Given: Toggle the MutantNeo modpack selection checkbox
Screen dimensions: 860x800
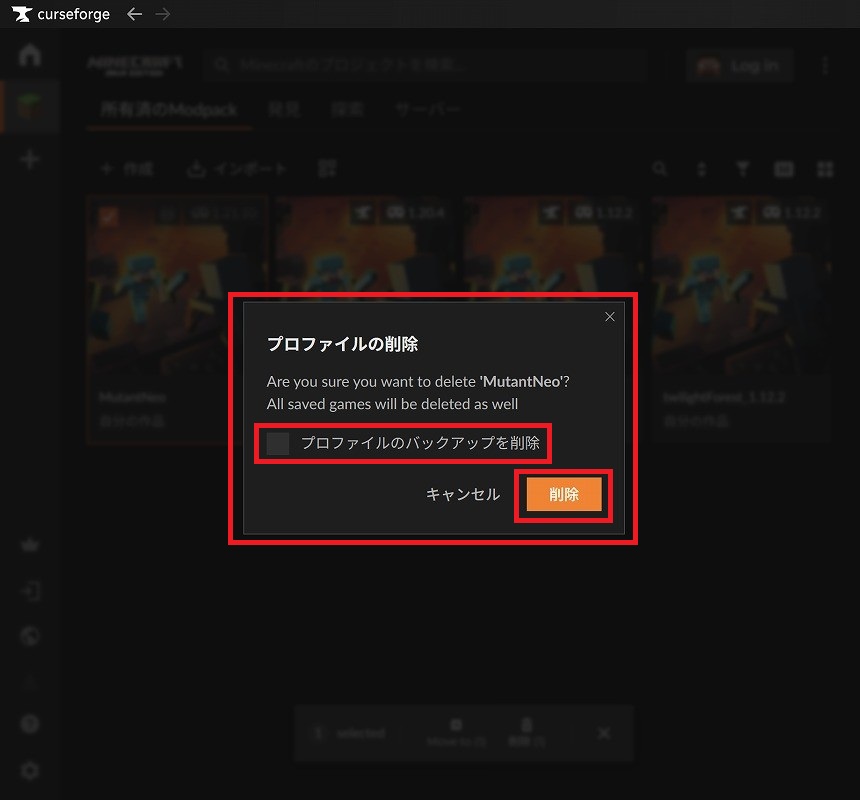Looking at the screenshot, I should (x=108, y=216).
